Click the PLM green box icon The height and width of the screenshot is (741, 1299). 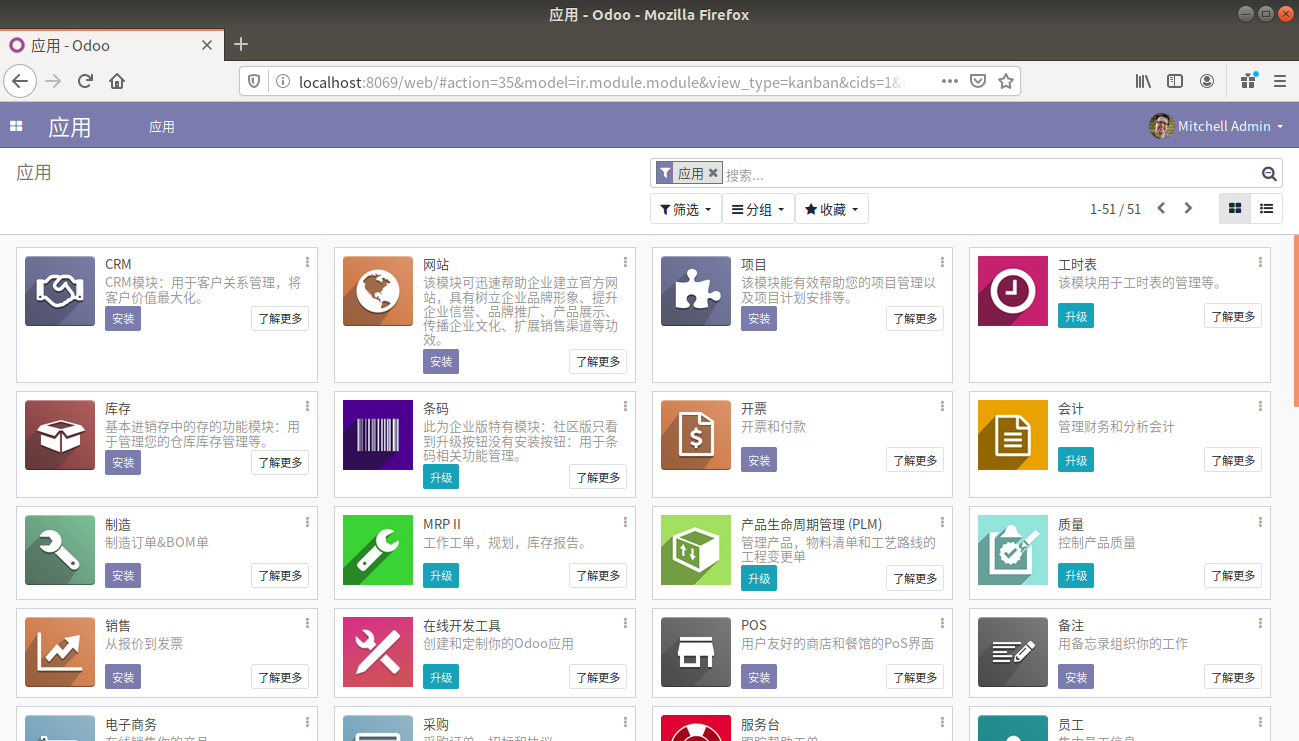click(x=696, y=550)
